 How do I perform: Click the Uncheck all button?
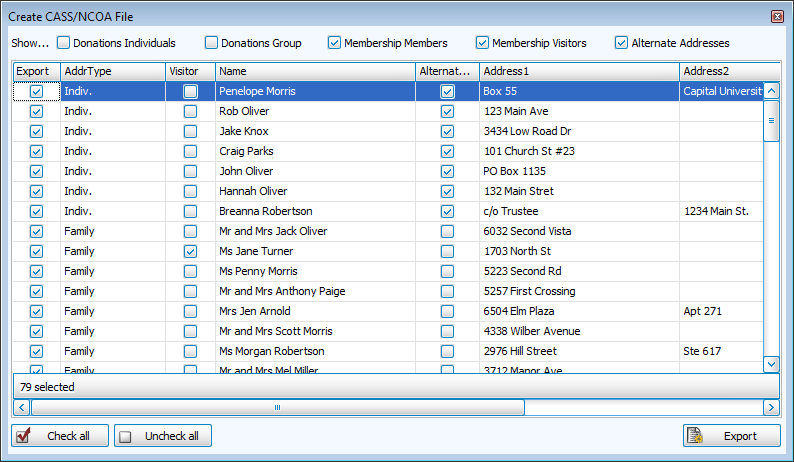point(164,436)
